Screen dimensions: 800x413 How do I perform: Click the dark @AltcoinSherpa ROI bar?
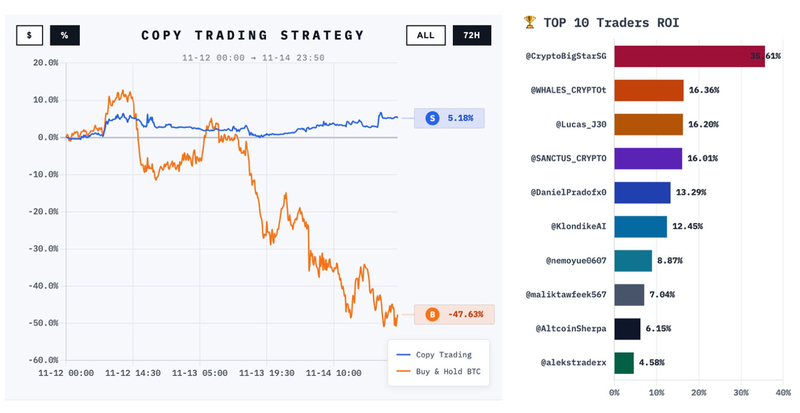(626, 328)
